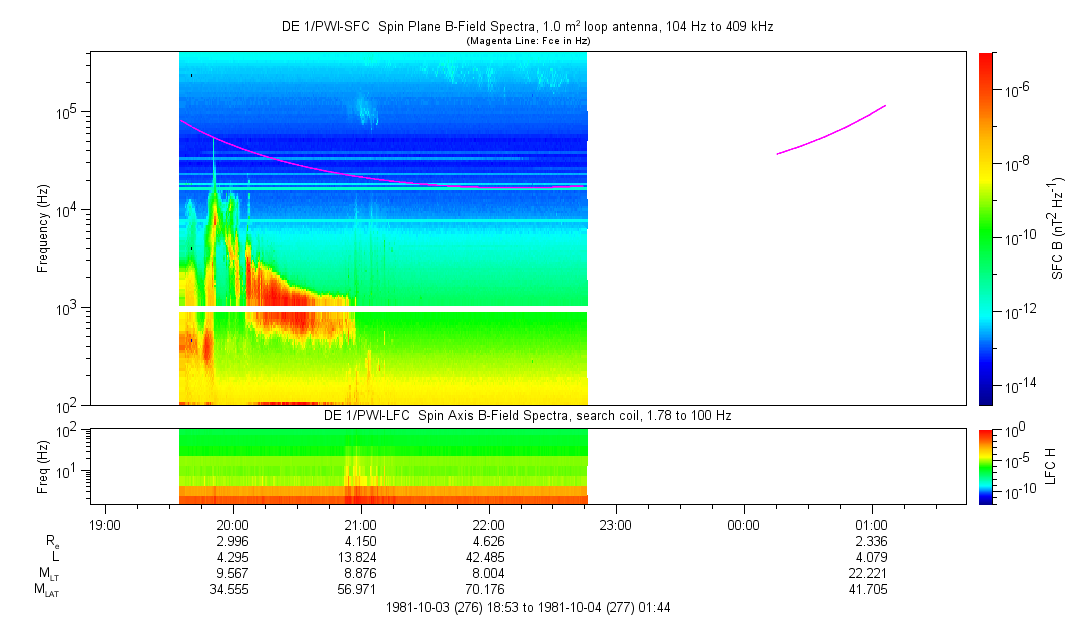Click the L value 13.824
This screenshot has height=620, width=1083.
(x=360, y=557)
